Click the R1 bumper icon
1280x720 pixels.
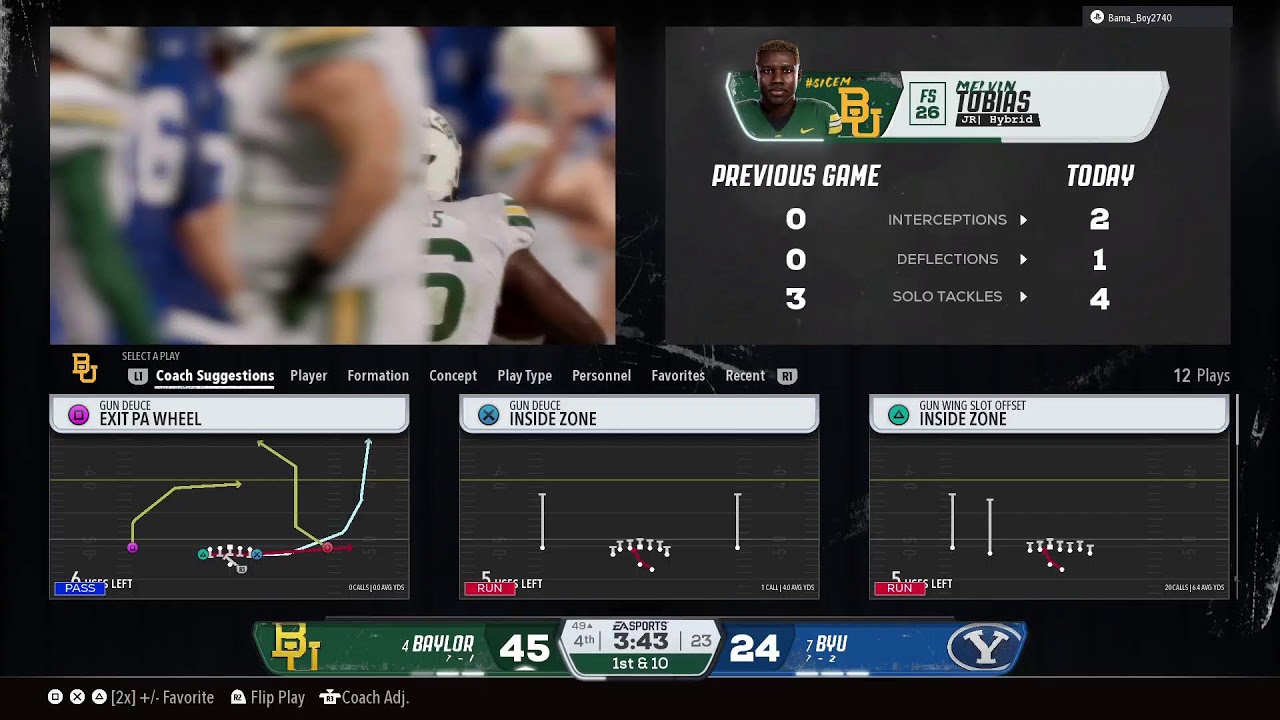point(787,376)
